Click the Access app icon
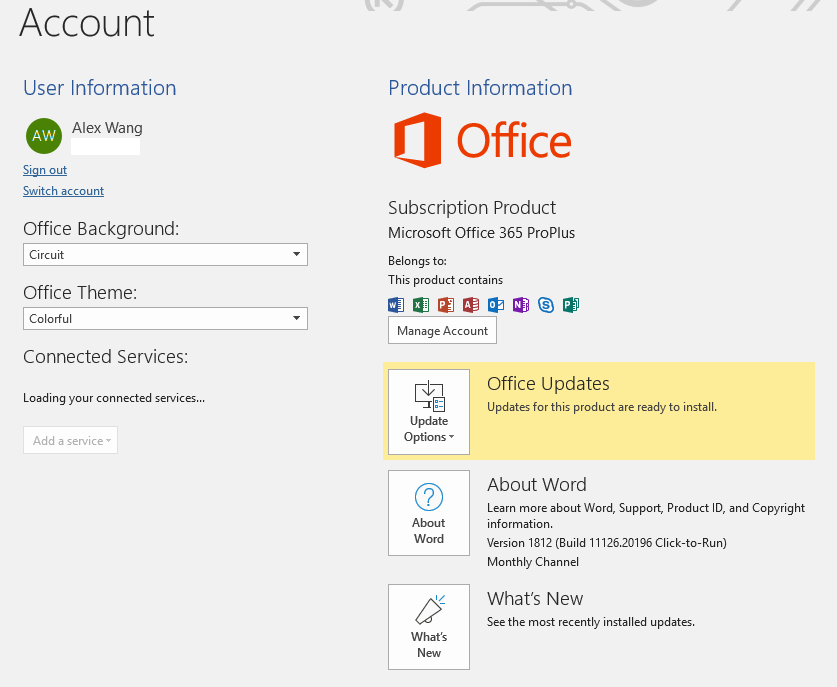This screenshot has width=837, height=687. (471, 305)
